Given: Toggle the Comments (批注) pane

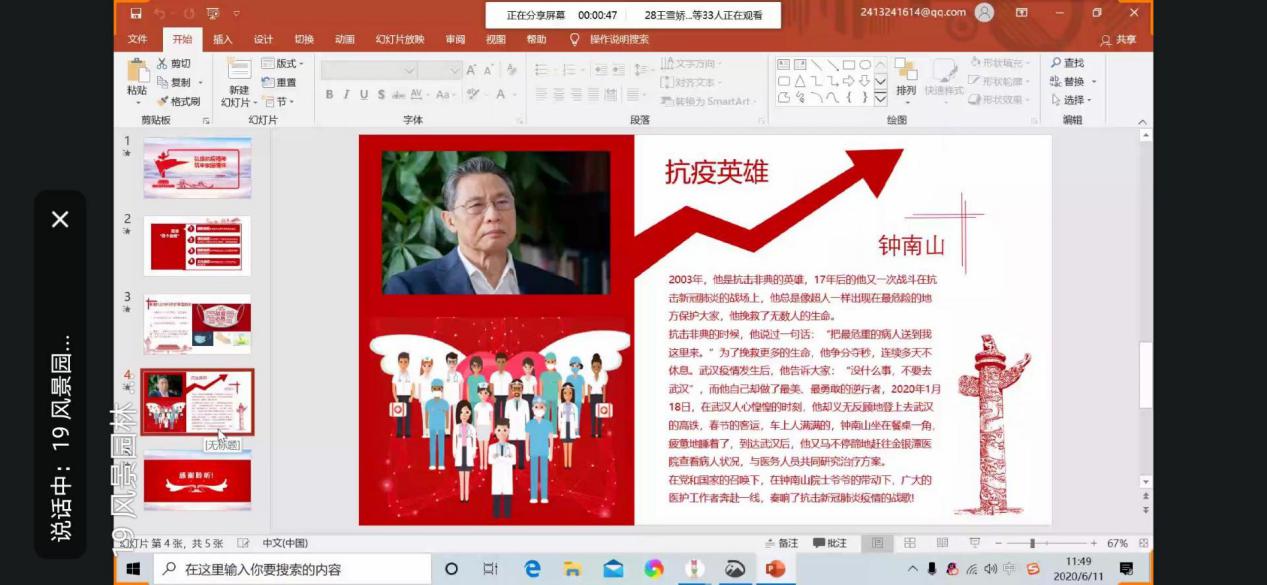Looking at the screenshot, I should pos(830,543).
